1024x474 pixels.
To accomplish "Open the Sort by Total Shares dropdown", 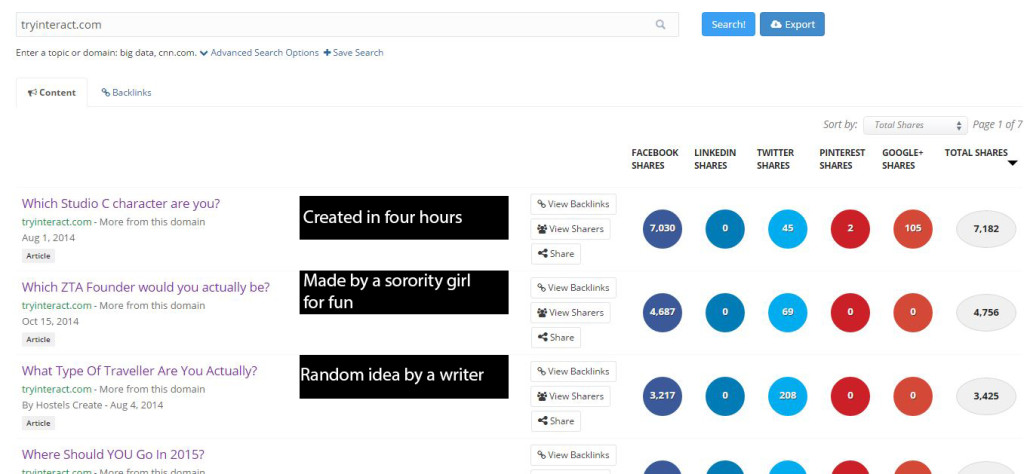I will (915, 125).
